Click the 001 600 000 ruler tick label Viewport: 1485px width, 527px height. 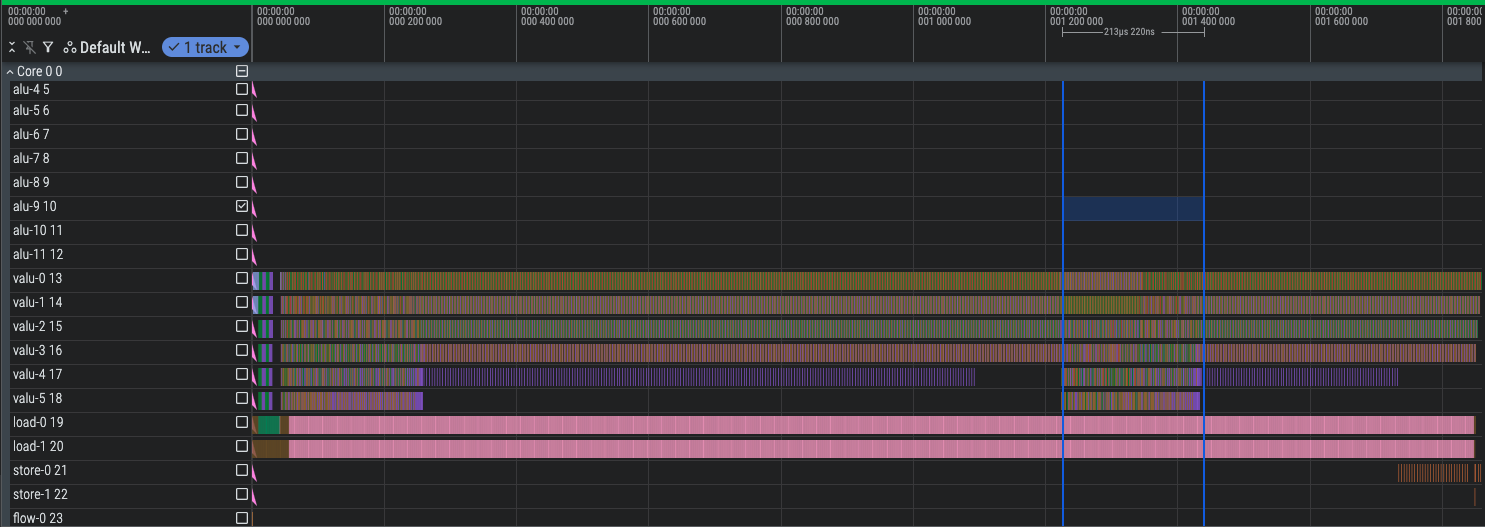(x=1340, y=21)
